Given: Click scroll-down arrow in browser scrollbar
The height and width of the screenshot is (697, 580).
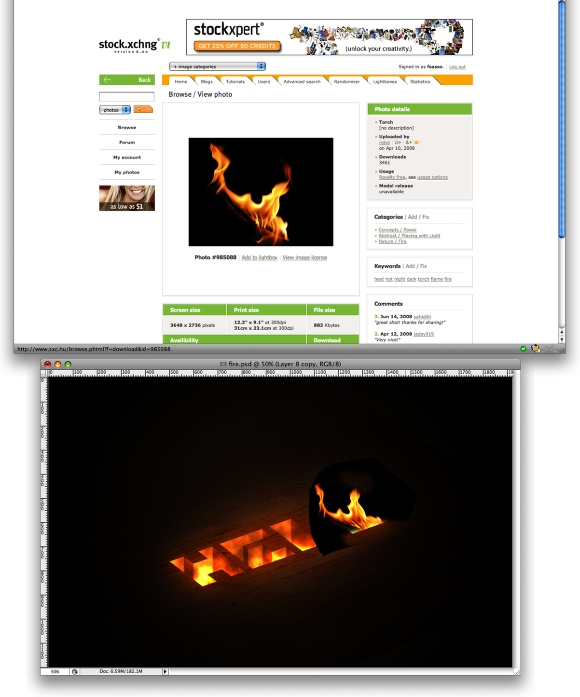Looking at the screenshot, I should pyautogui.click(x=562, y=339).
